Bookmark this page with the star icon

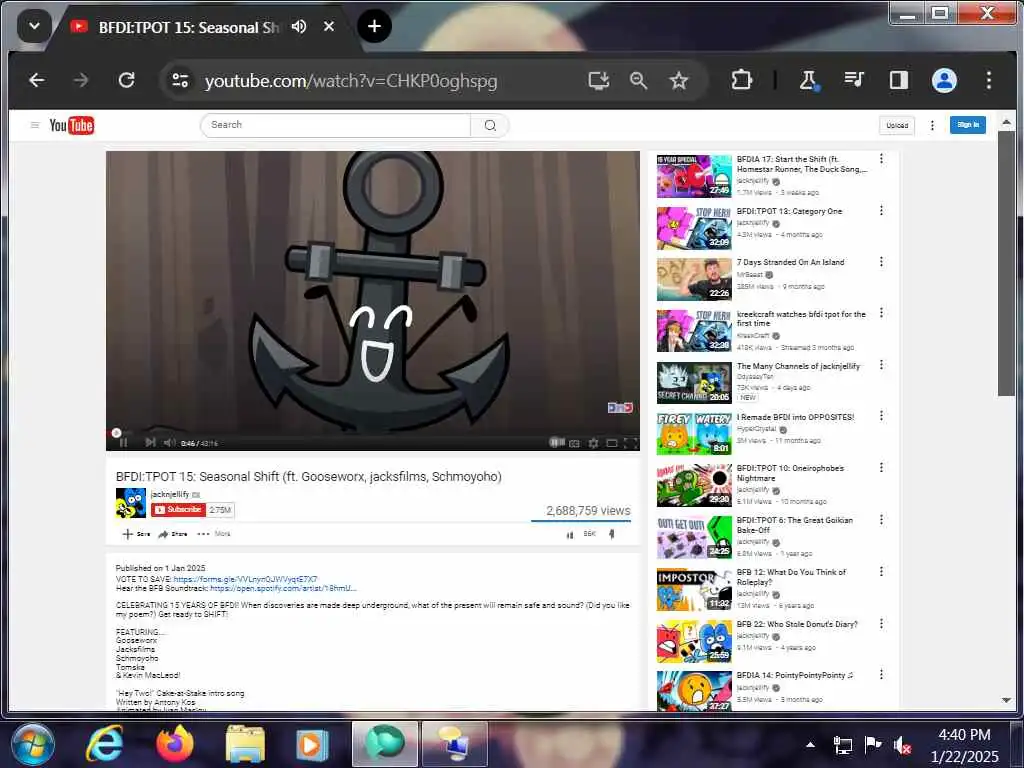pos(679,80)
